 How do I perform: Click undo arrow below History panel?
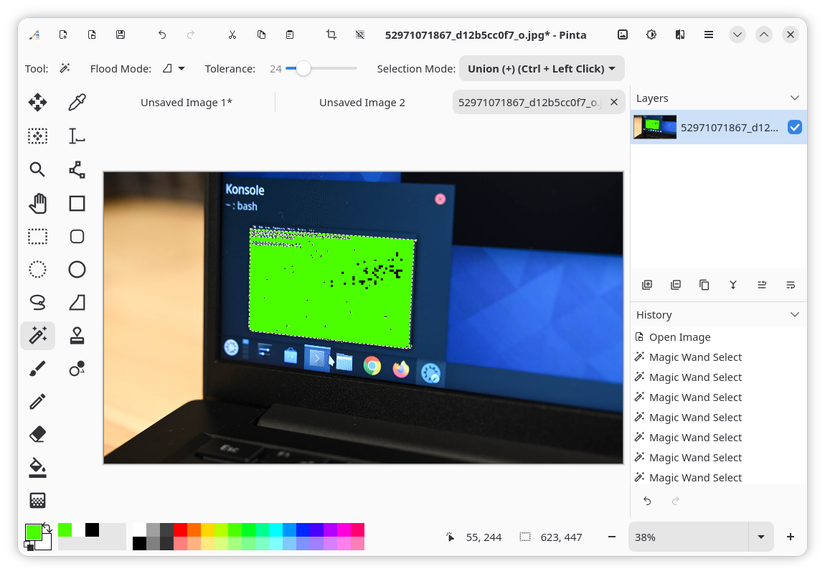pos(647,501)
